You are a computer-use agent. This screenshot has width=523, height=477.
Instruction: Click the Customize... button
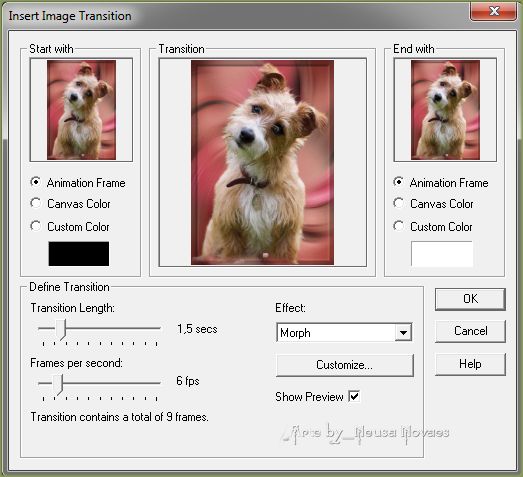point(345,365)
